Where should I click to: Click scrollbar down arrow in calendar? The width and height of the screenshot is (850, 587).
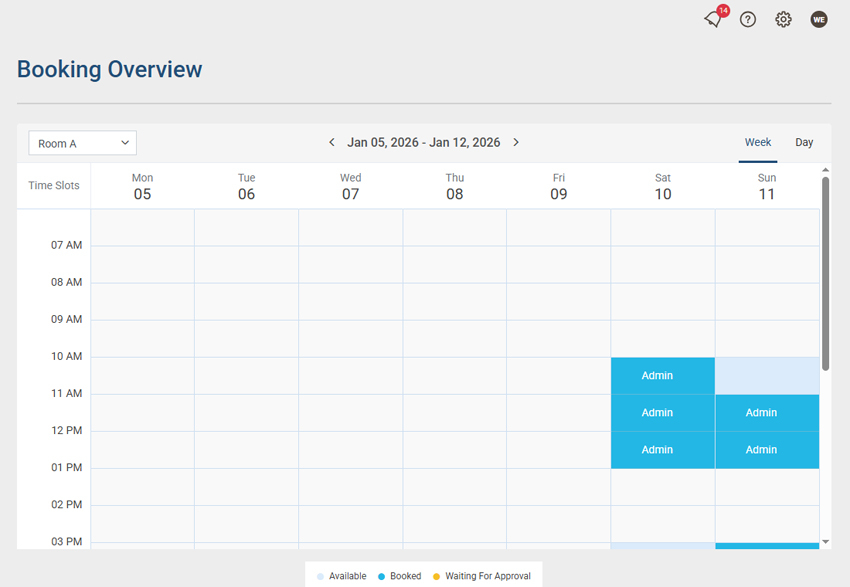coord(825,542)
